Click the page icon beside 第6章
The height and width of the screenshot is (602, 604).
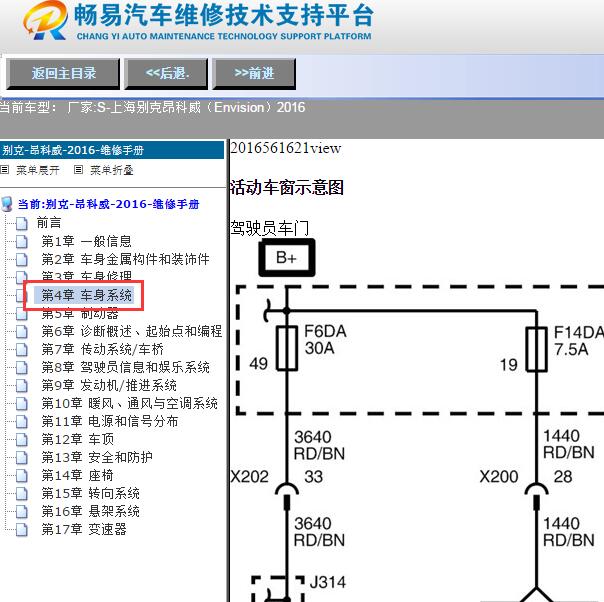(x=22, y=331)
